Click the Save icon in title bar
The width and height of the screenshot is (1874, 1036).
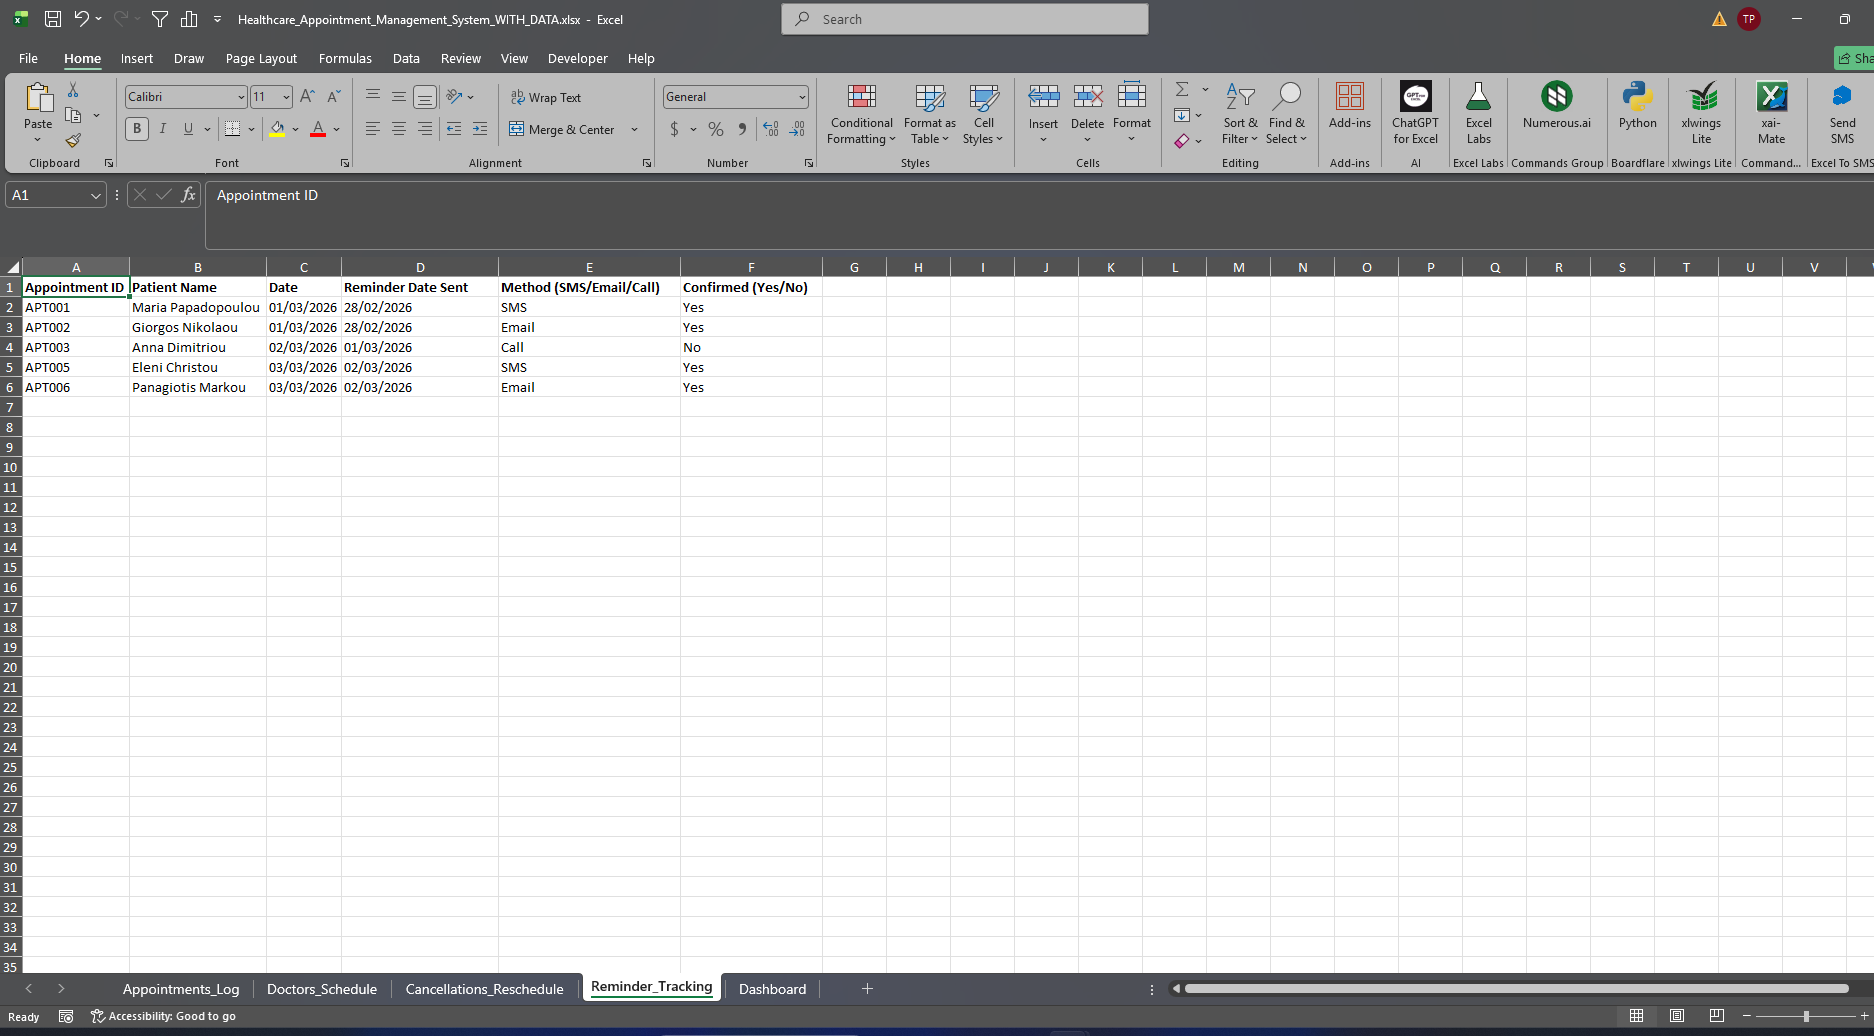tap(53, 19)
